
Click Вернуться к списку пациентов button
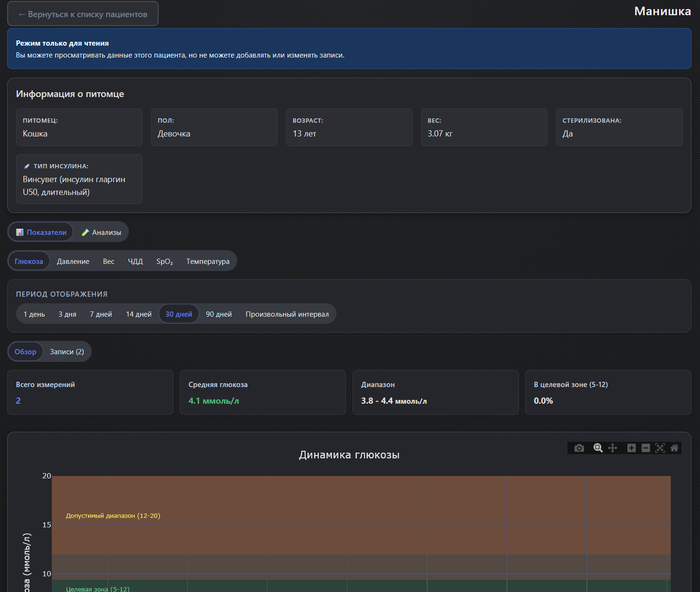82,14
